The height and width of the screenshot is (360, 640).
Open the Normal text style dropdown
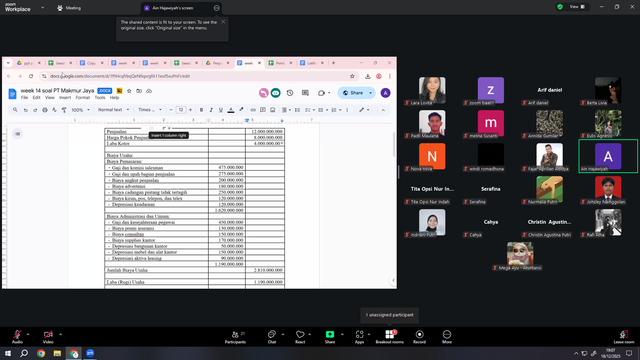pyautogui.click(x=113, y=110)
